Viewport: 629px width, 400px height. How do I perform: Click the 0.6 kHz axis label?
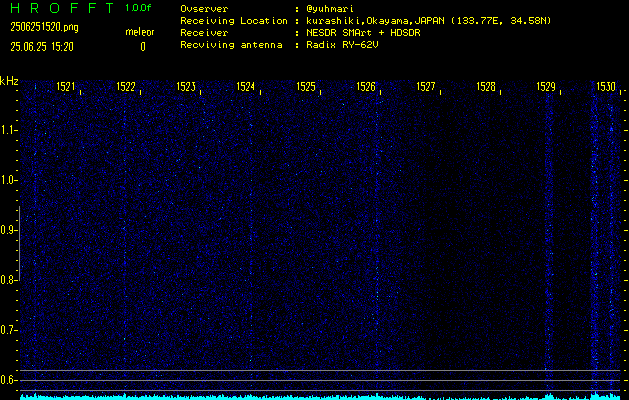click(x=7, y=380)
